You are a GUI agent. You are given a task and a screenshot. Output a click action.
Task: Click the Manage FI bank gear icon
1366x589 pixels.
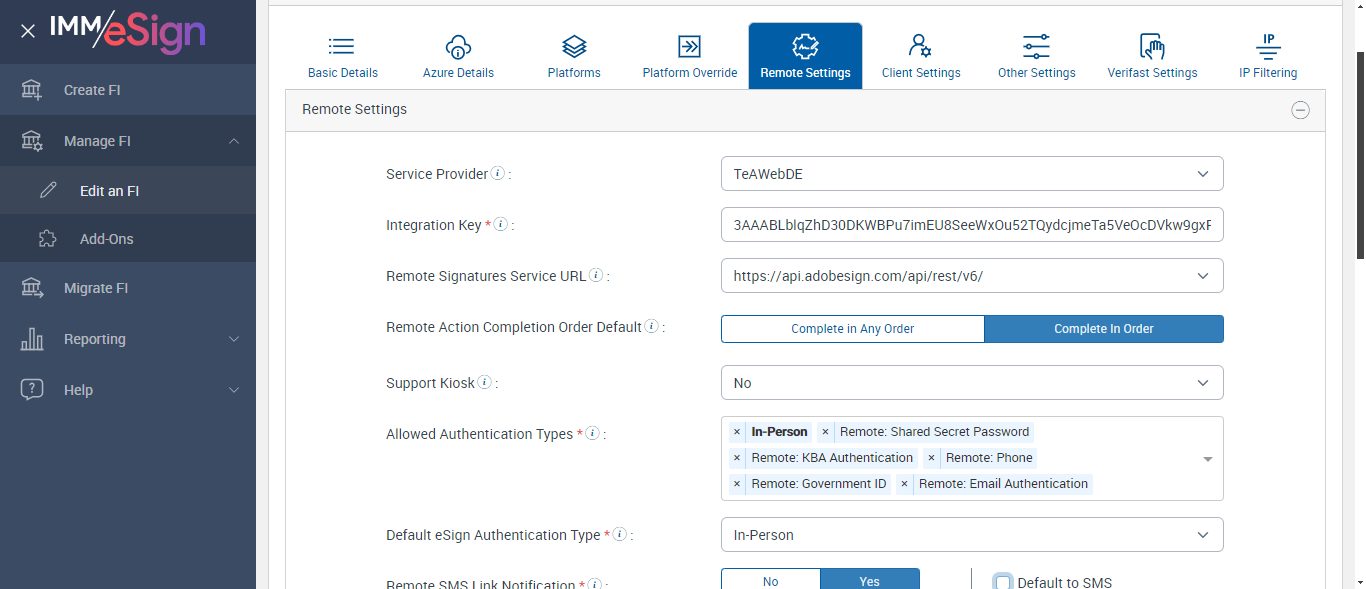coord(32,141)
